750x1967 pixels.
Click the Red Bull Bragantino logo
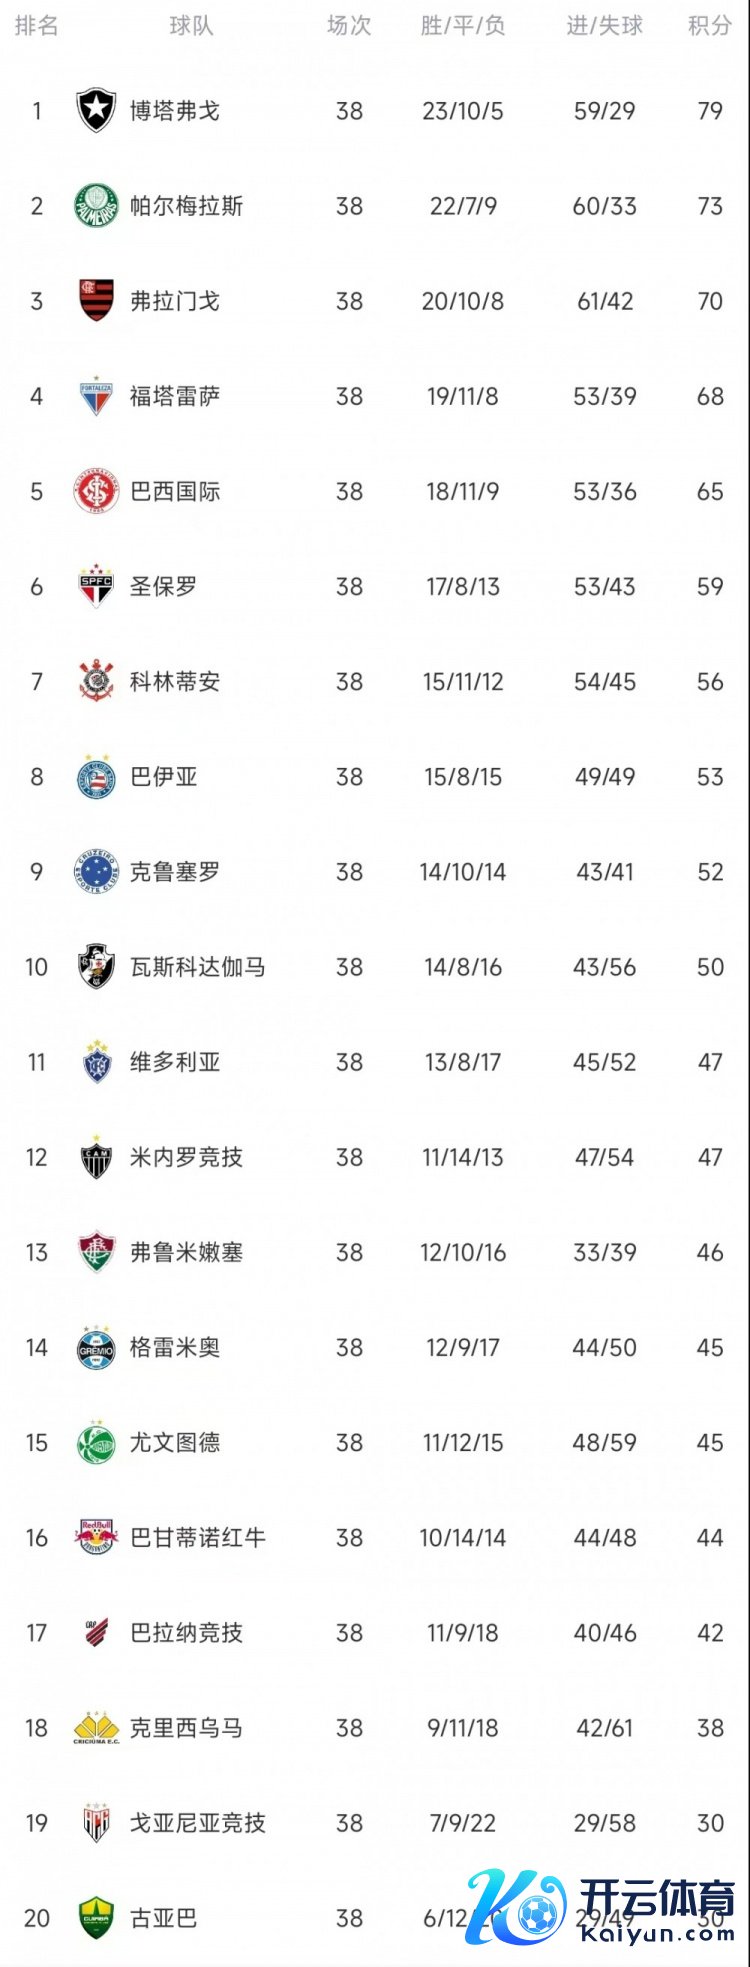(x=96, y=1537)
